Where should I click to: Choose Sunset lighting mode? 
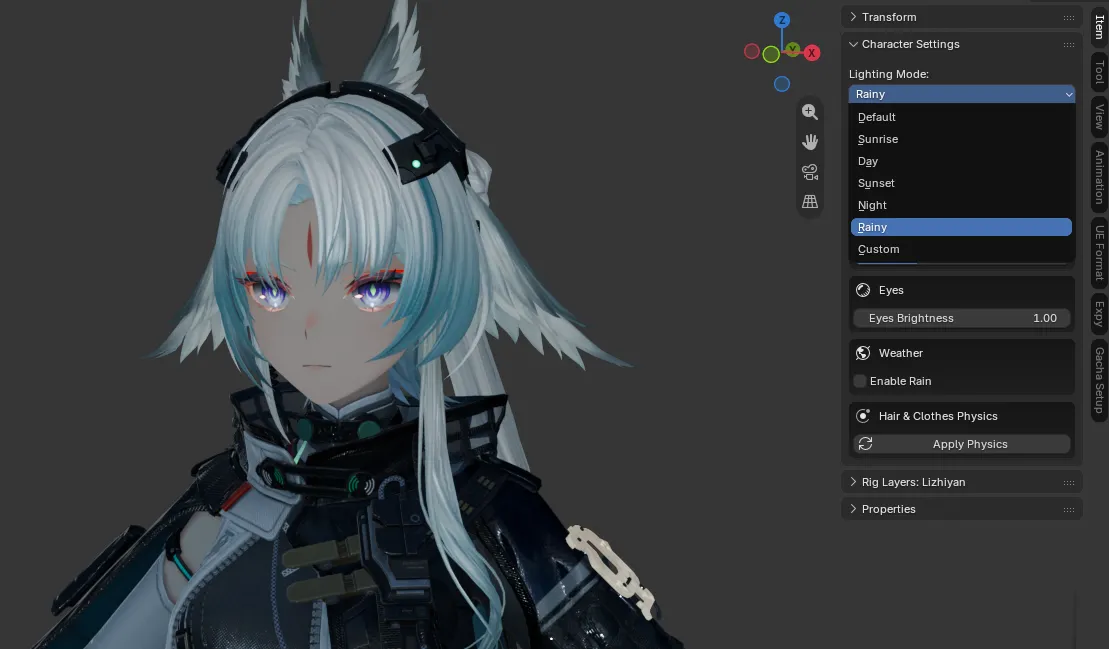pos(961,183)
